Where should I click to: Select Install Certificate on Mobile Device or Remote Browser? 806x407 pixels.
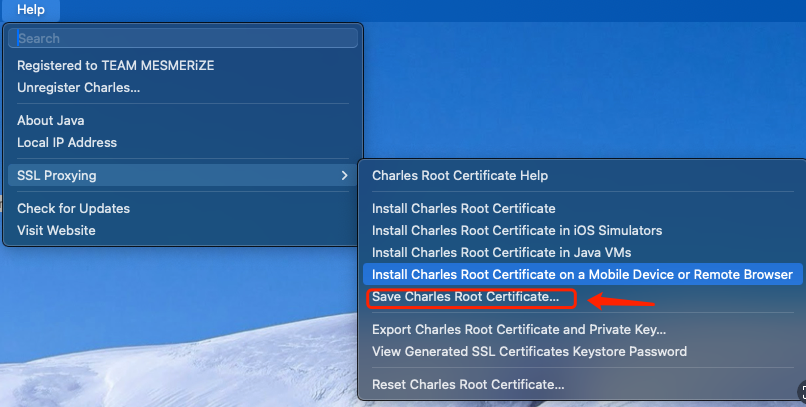click(583, 274)
